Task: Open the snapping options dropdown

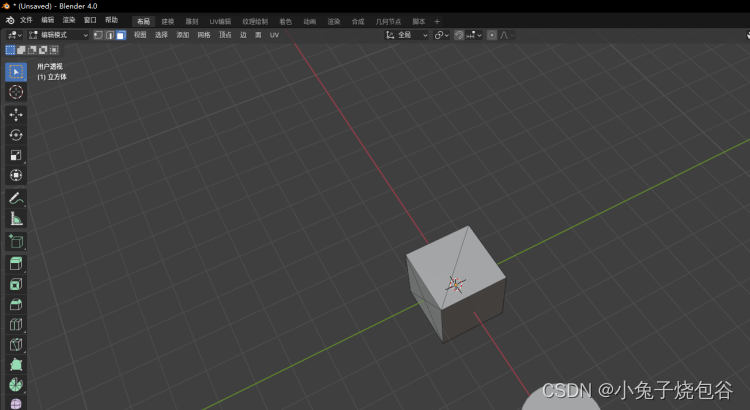Action: click(474, 35)
